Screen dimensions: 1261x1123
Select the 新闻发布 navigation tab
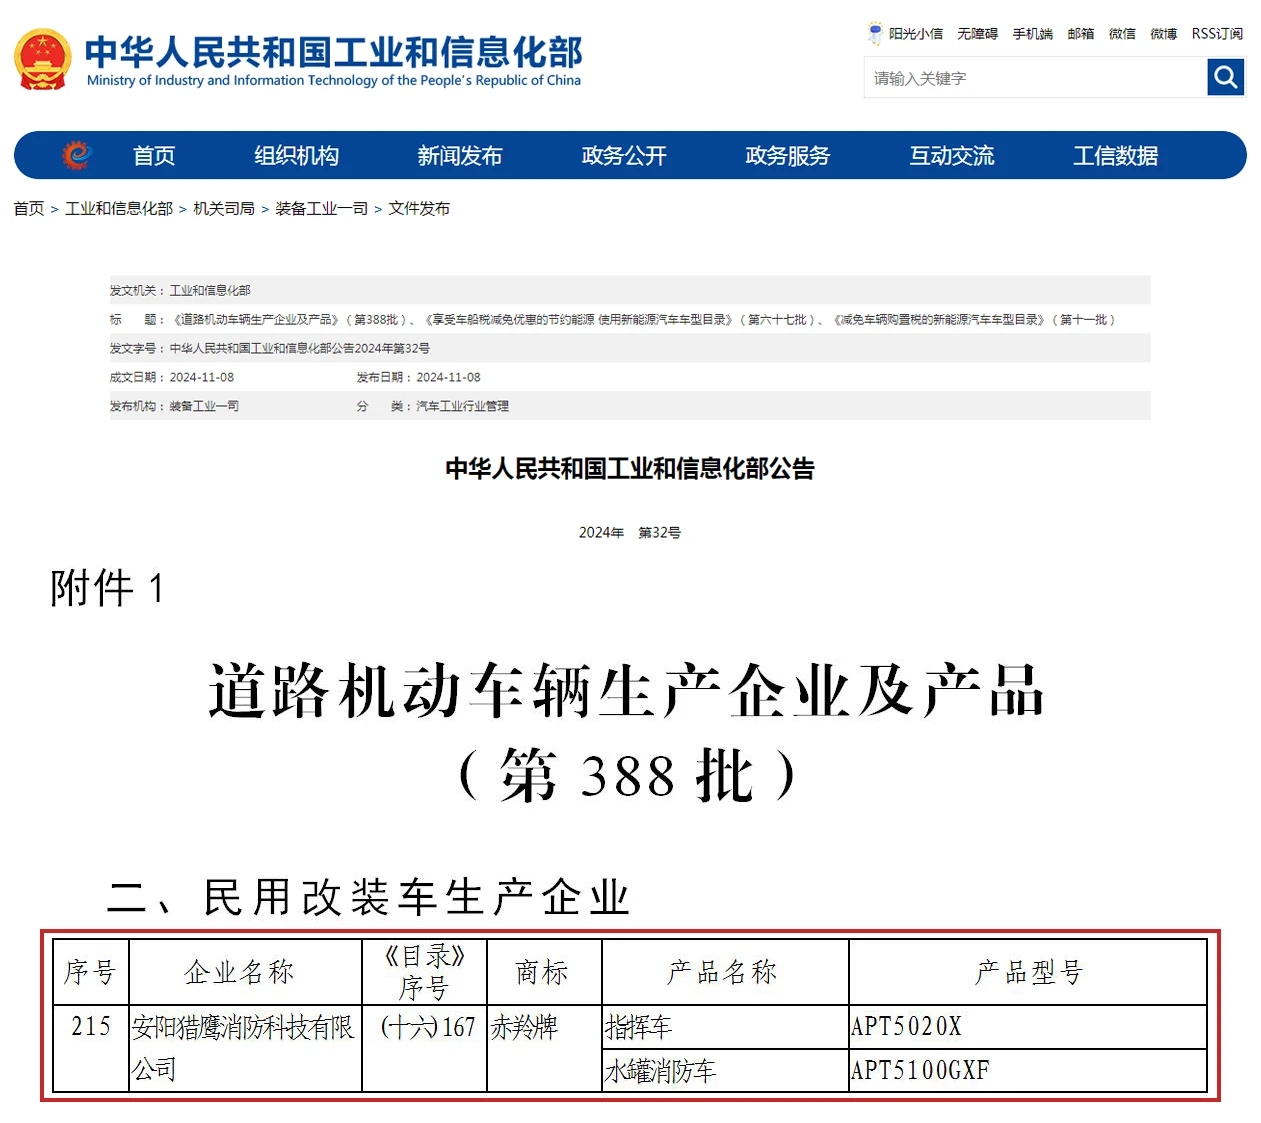point(459,156)
